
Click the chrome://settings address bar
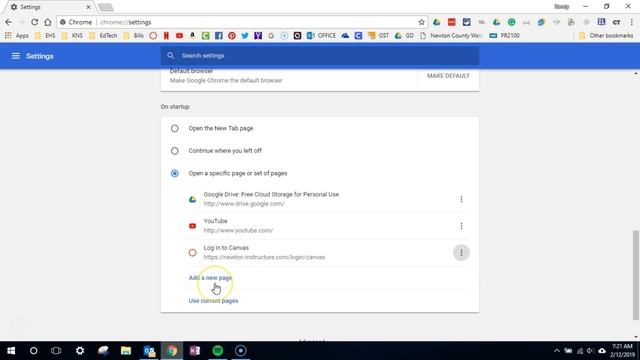click(x=242, y=22)
